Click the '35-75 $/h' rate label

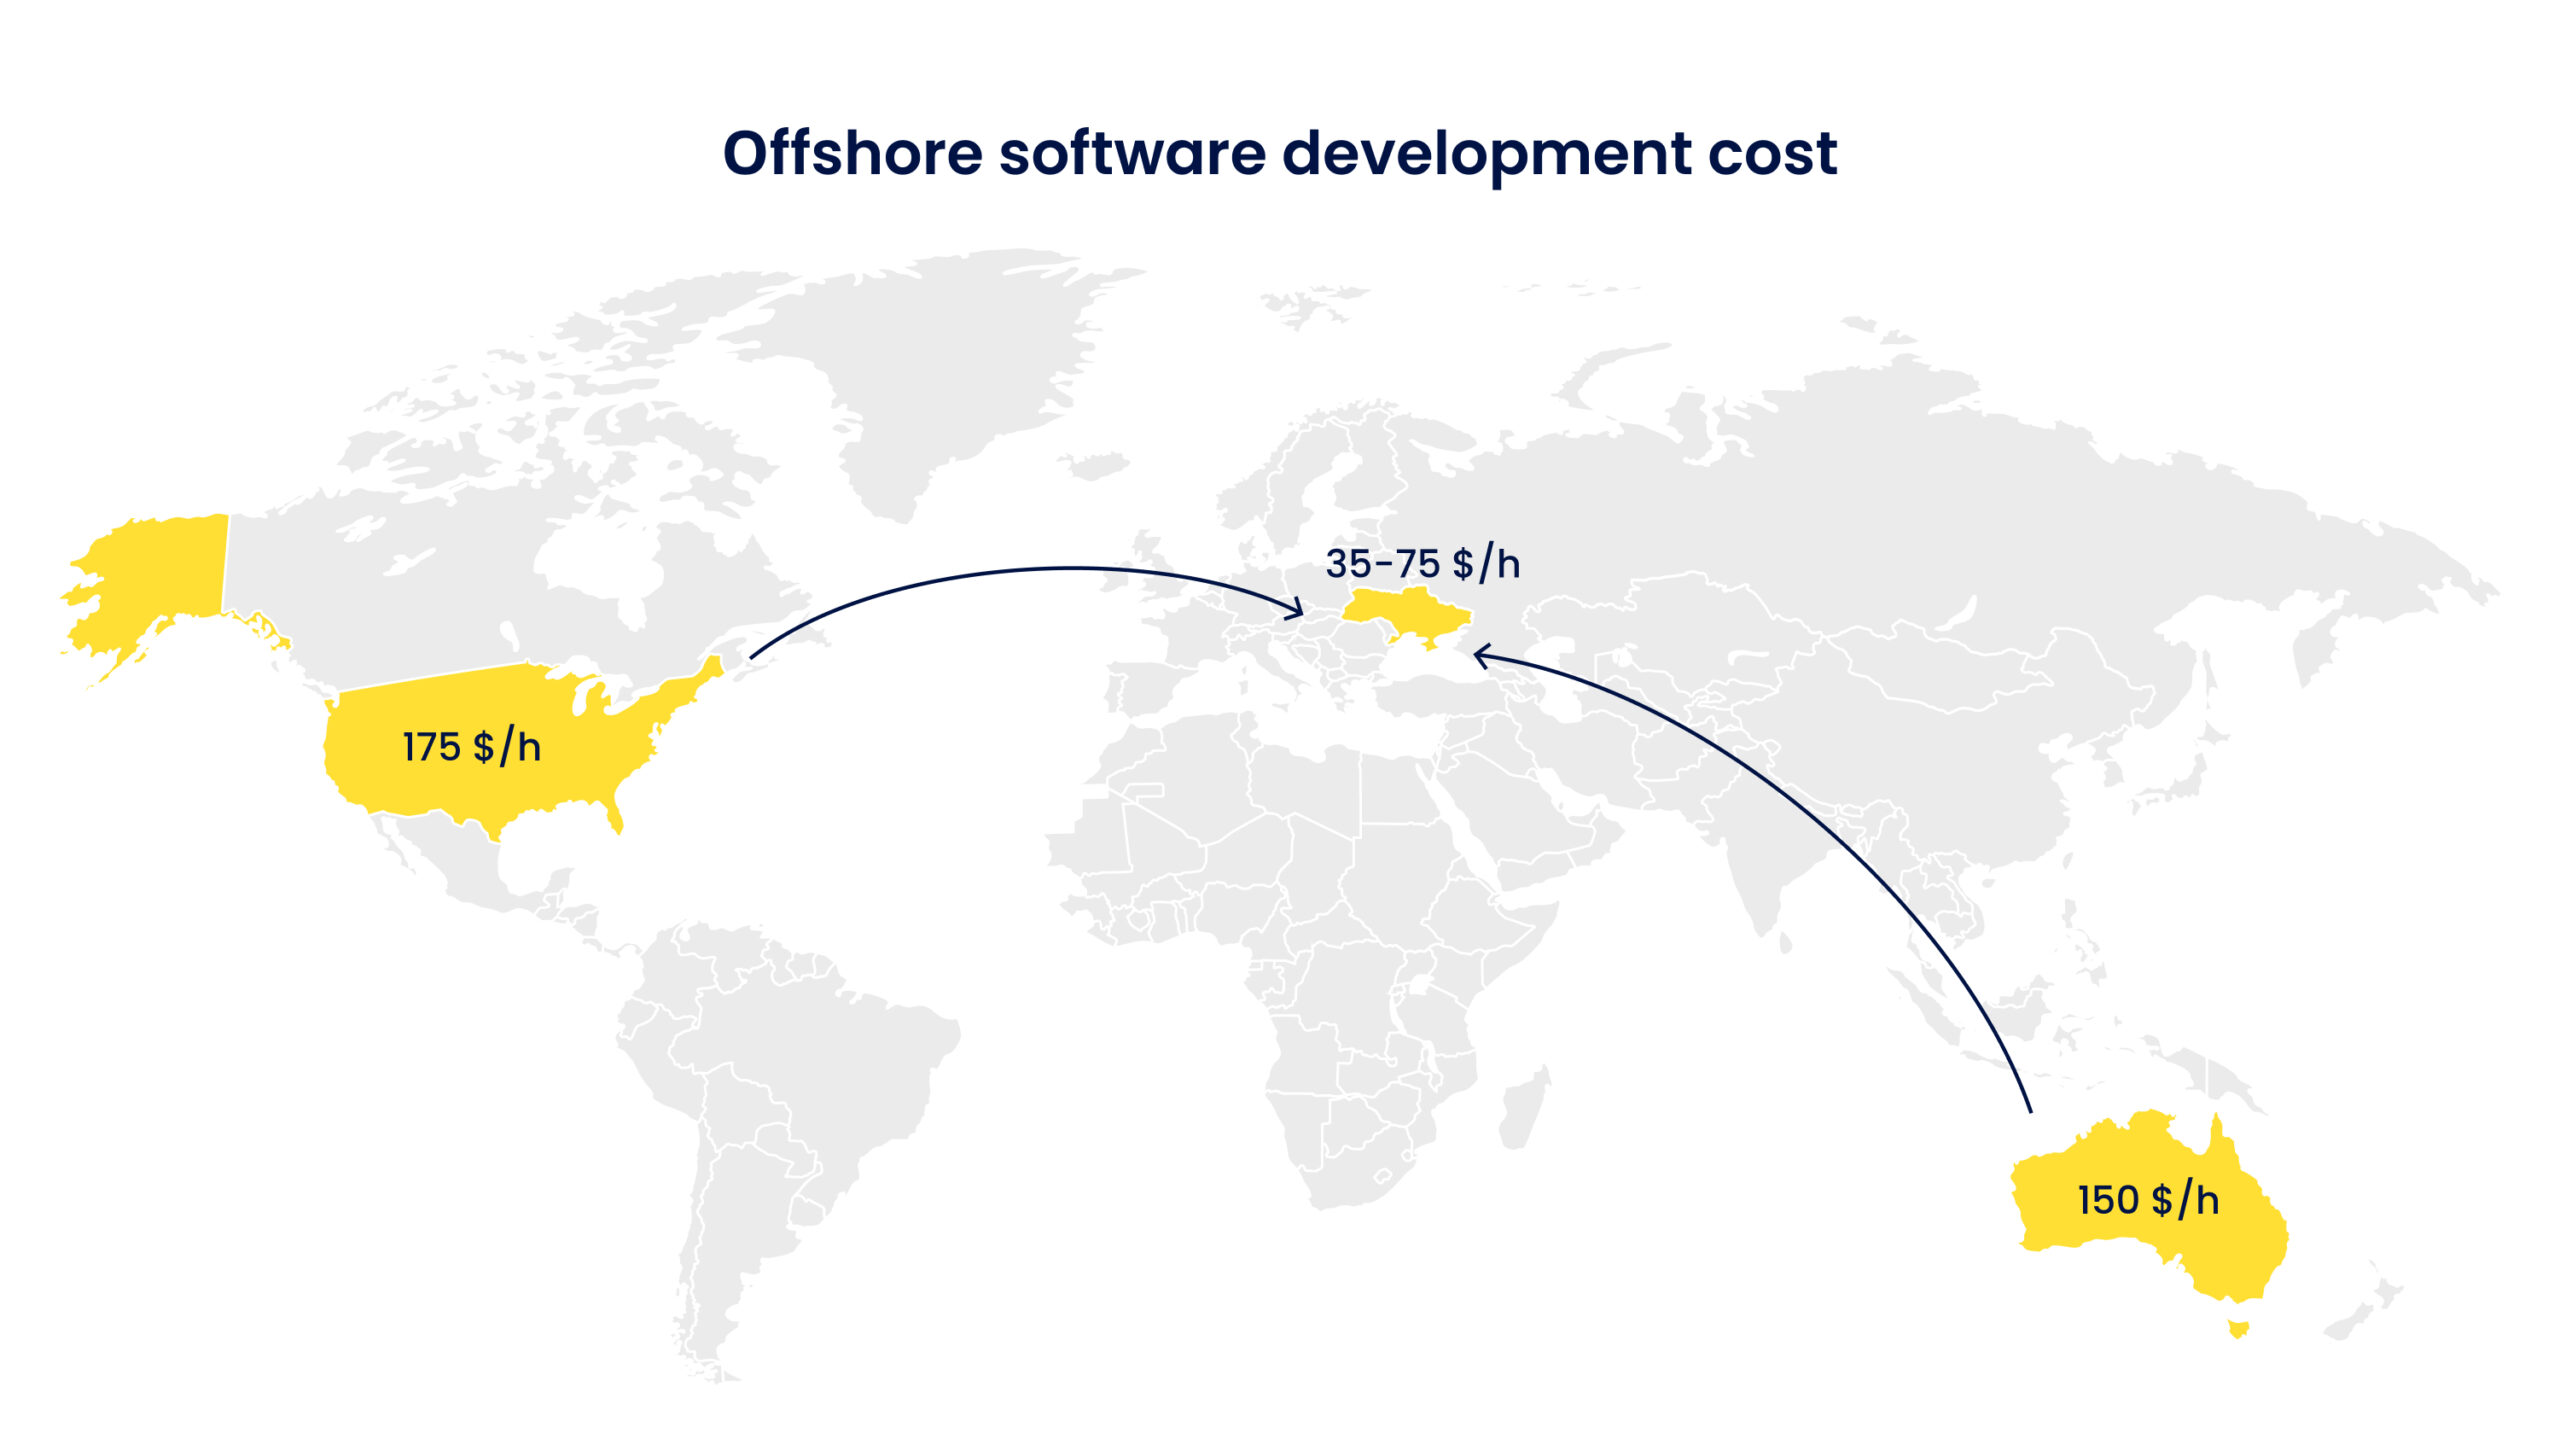[1424, 565]
